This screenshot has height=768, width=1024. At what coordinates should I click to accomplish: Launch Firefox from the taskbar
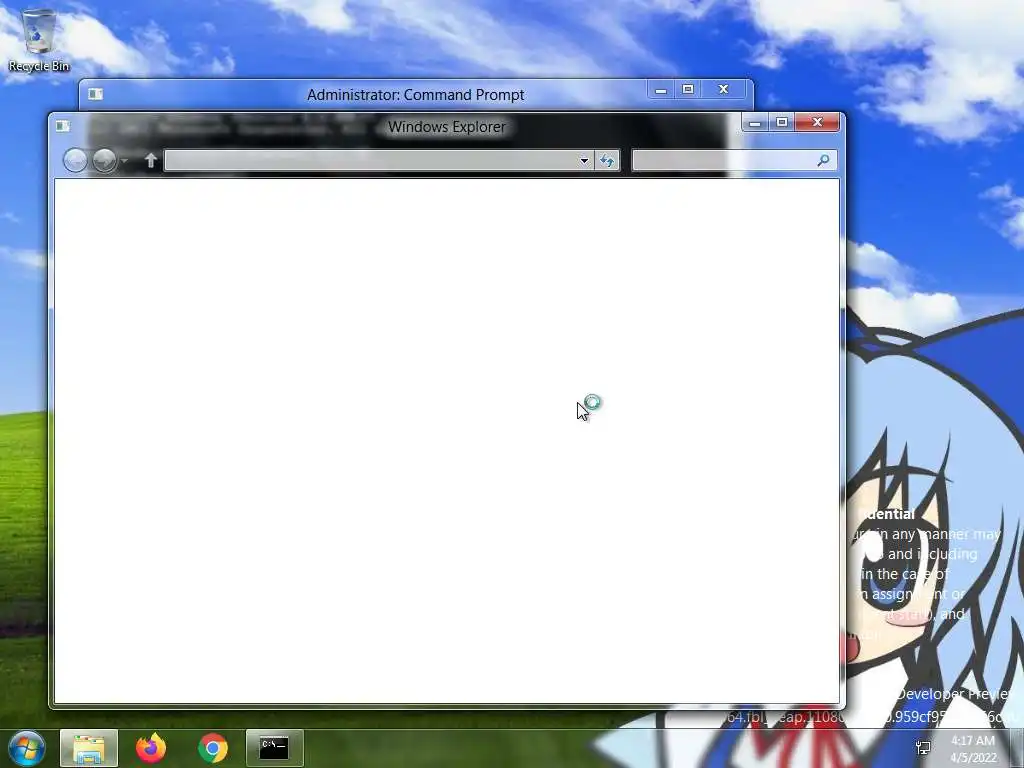click(151, 748)
